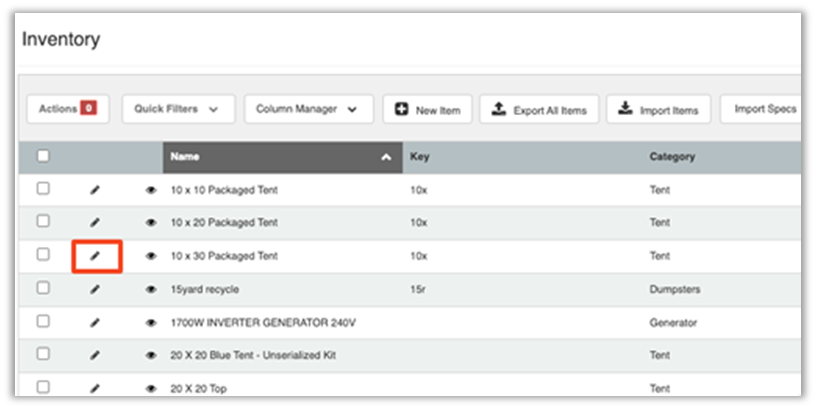This screenshot has height=409, width=816.
Task: Edit the 10 x 10 Packaged Tent item
Action: point(96,189)
